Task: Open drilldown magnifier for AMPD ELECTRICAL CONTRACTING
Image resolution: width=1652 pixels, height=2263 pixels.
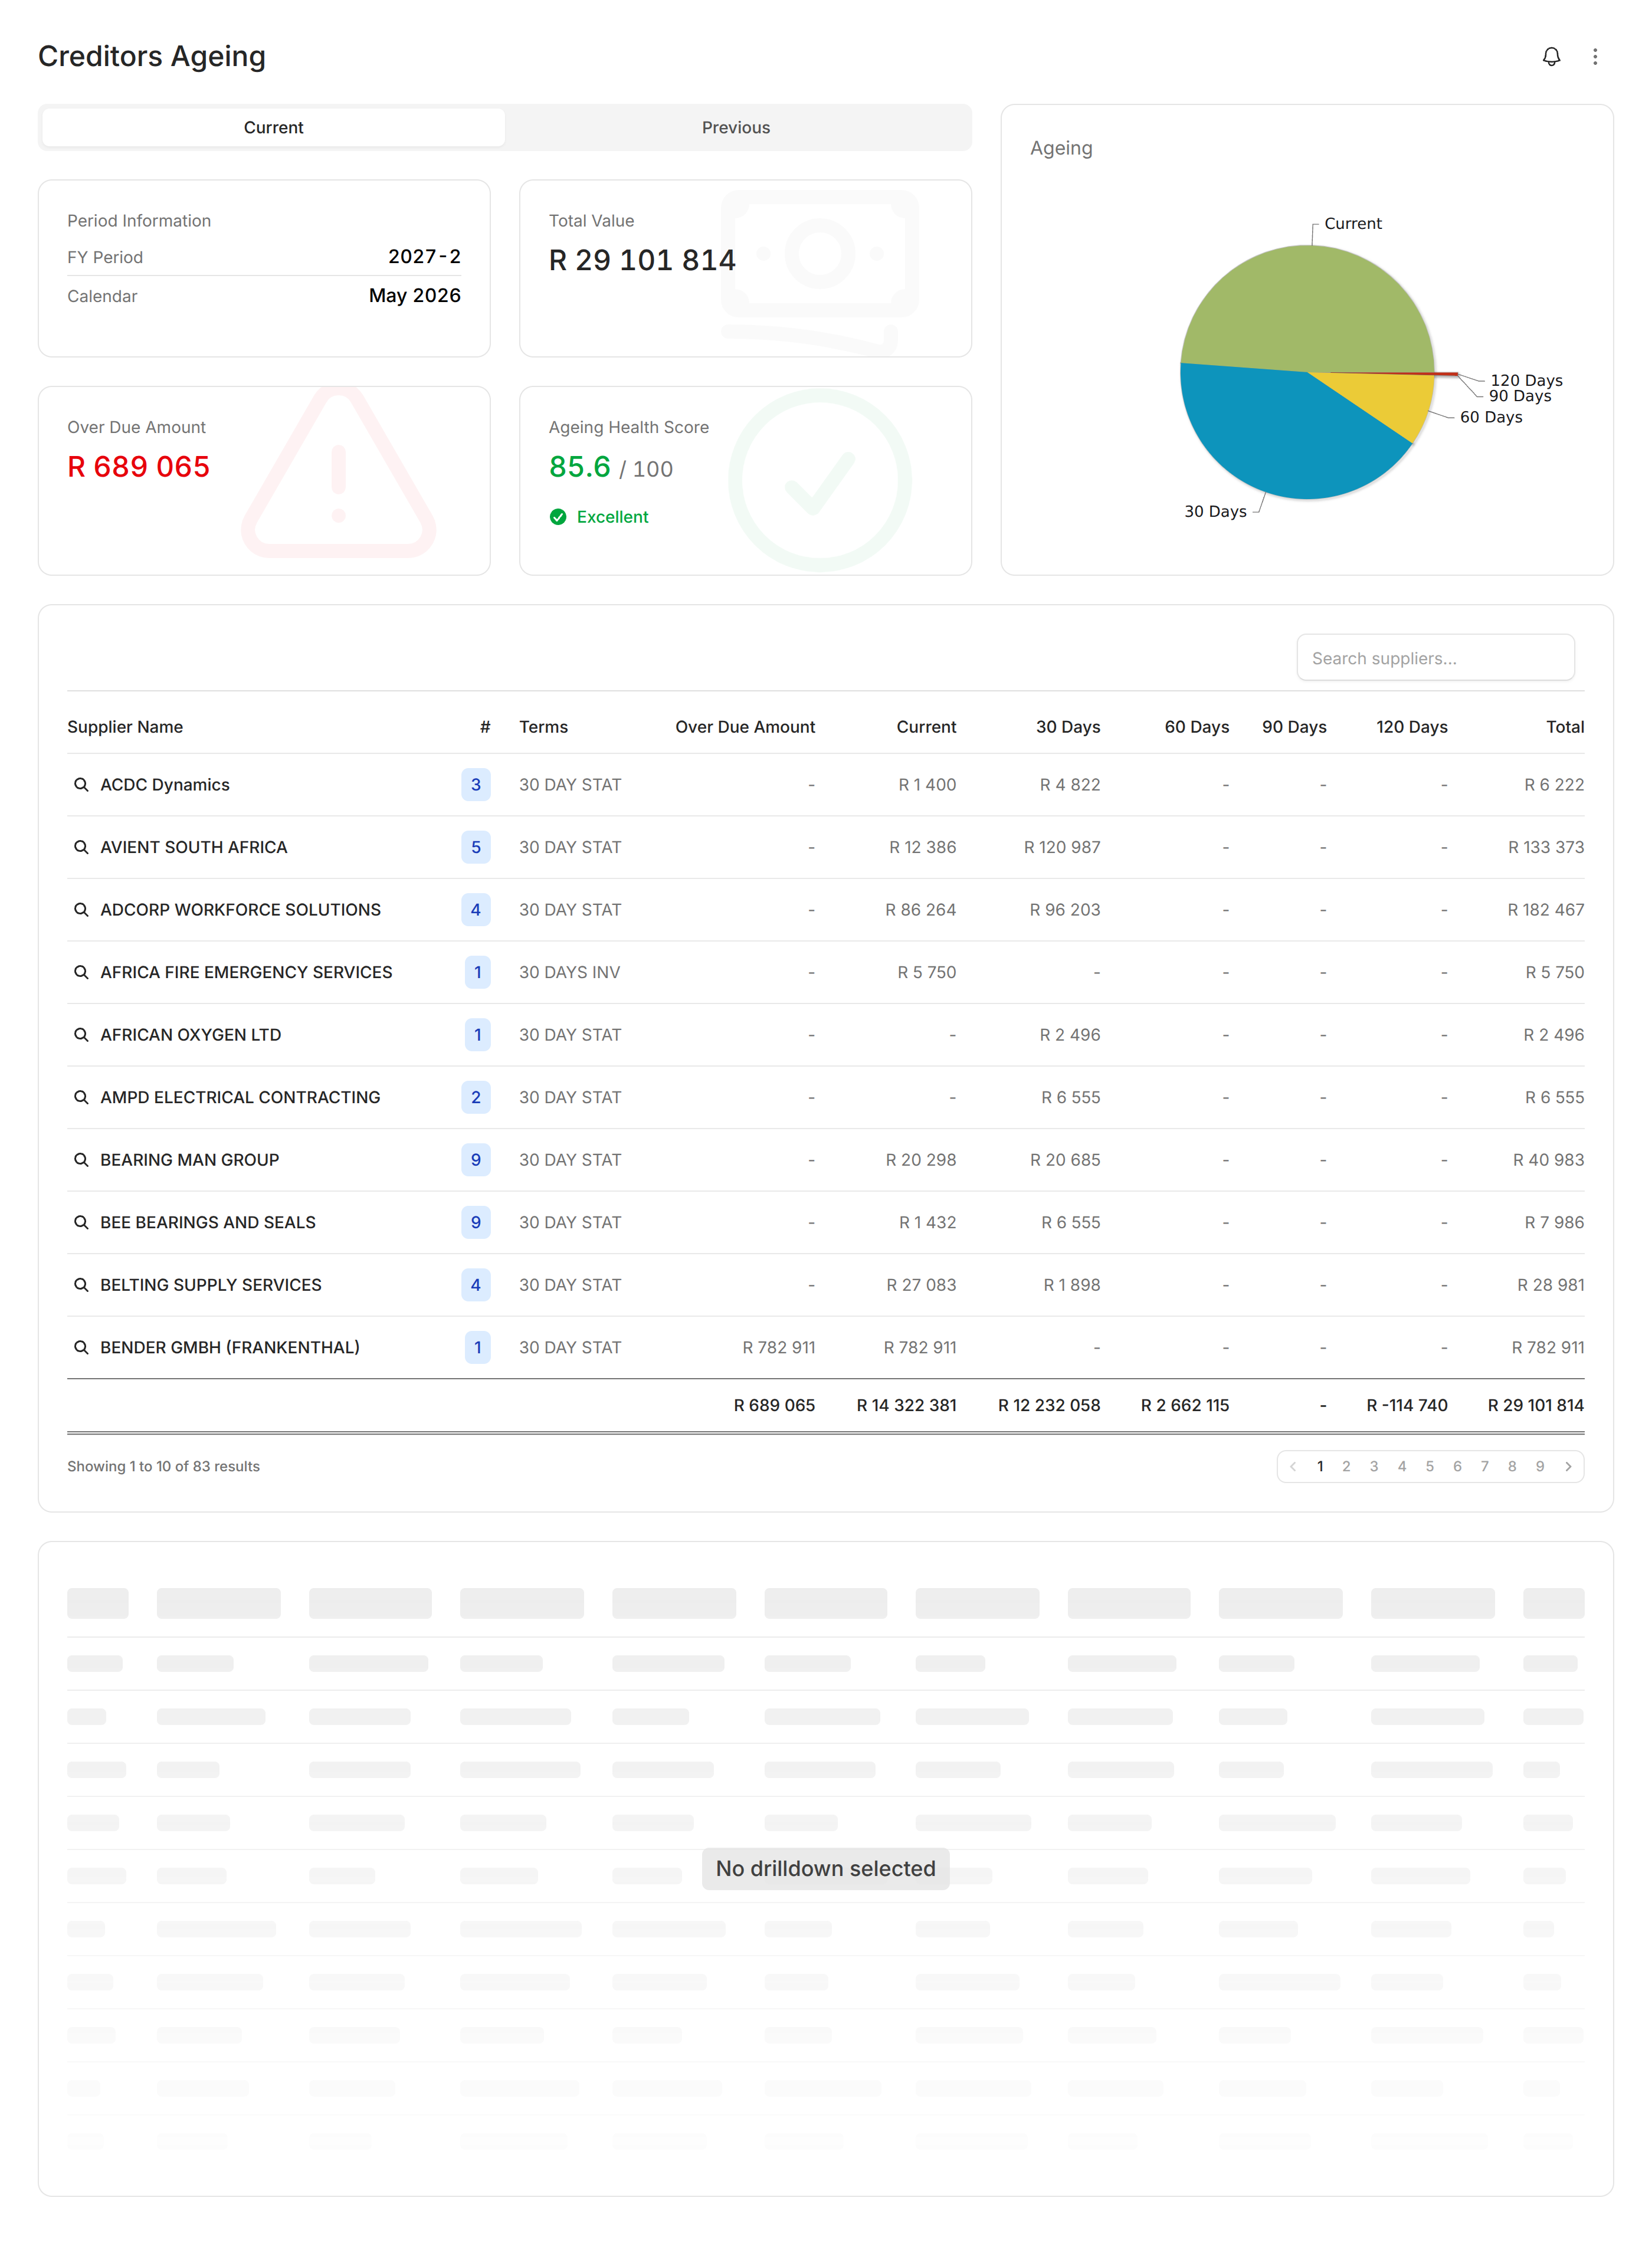Action: click(x=81, y=1097)
